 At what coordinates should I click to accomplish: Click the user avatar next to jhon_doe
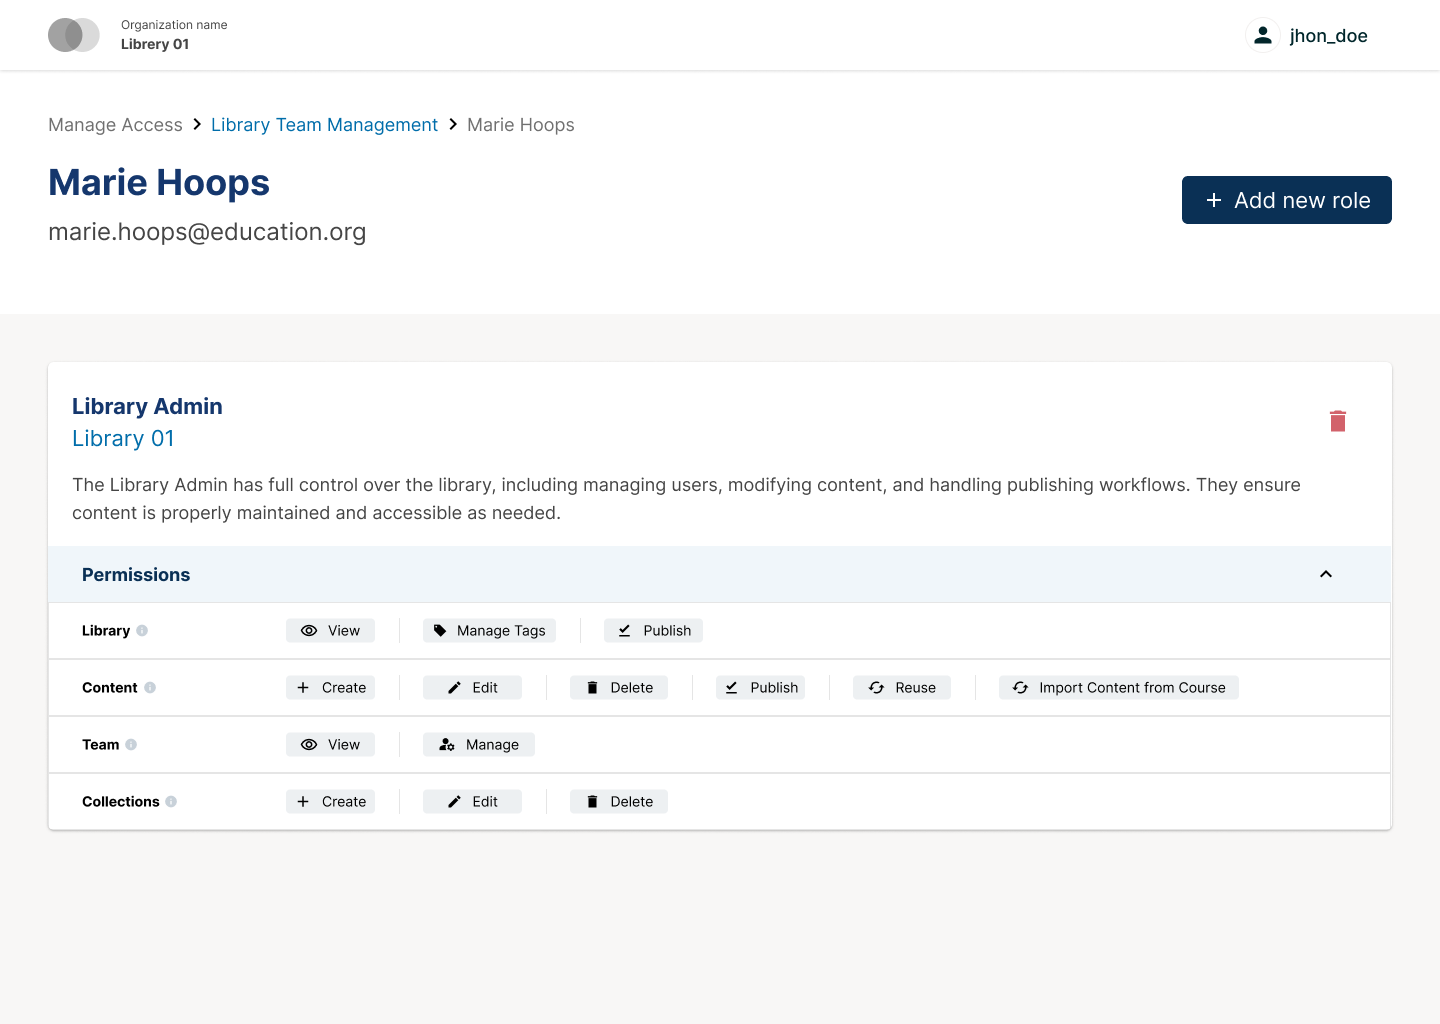[1263, 34]
